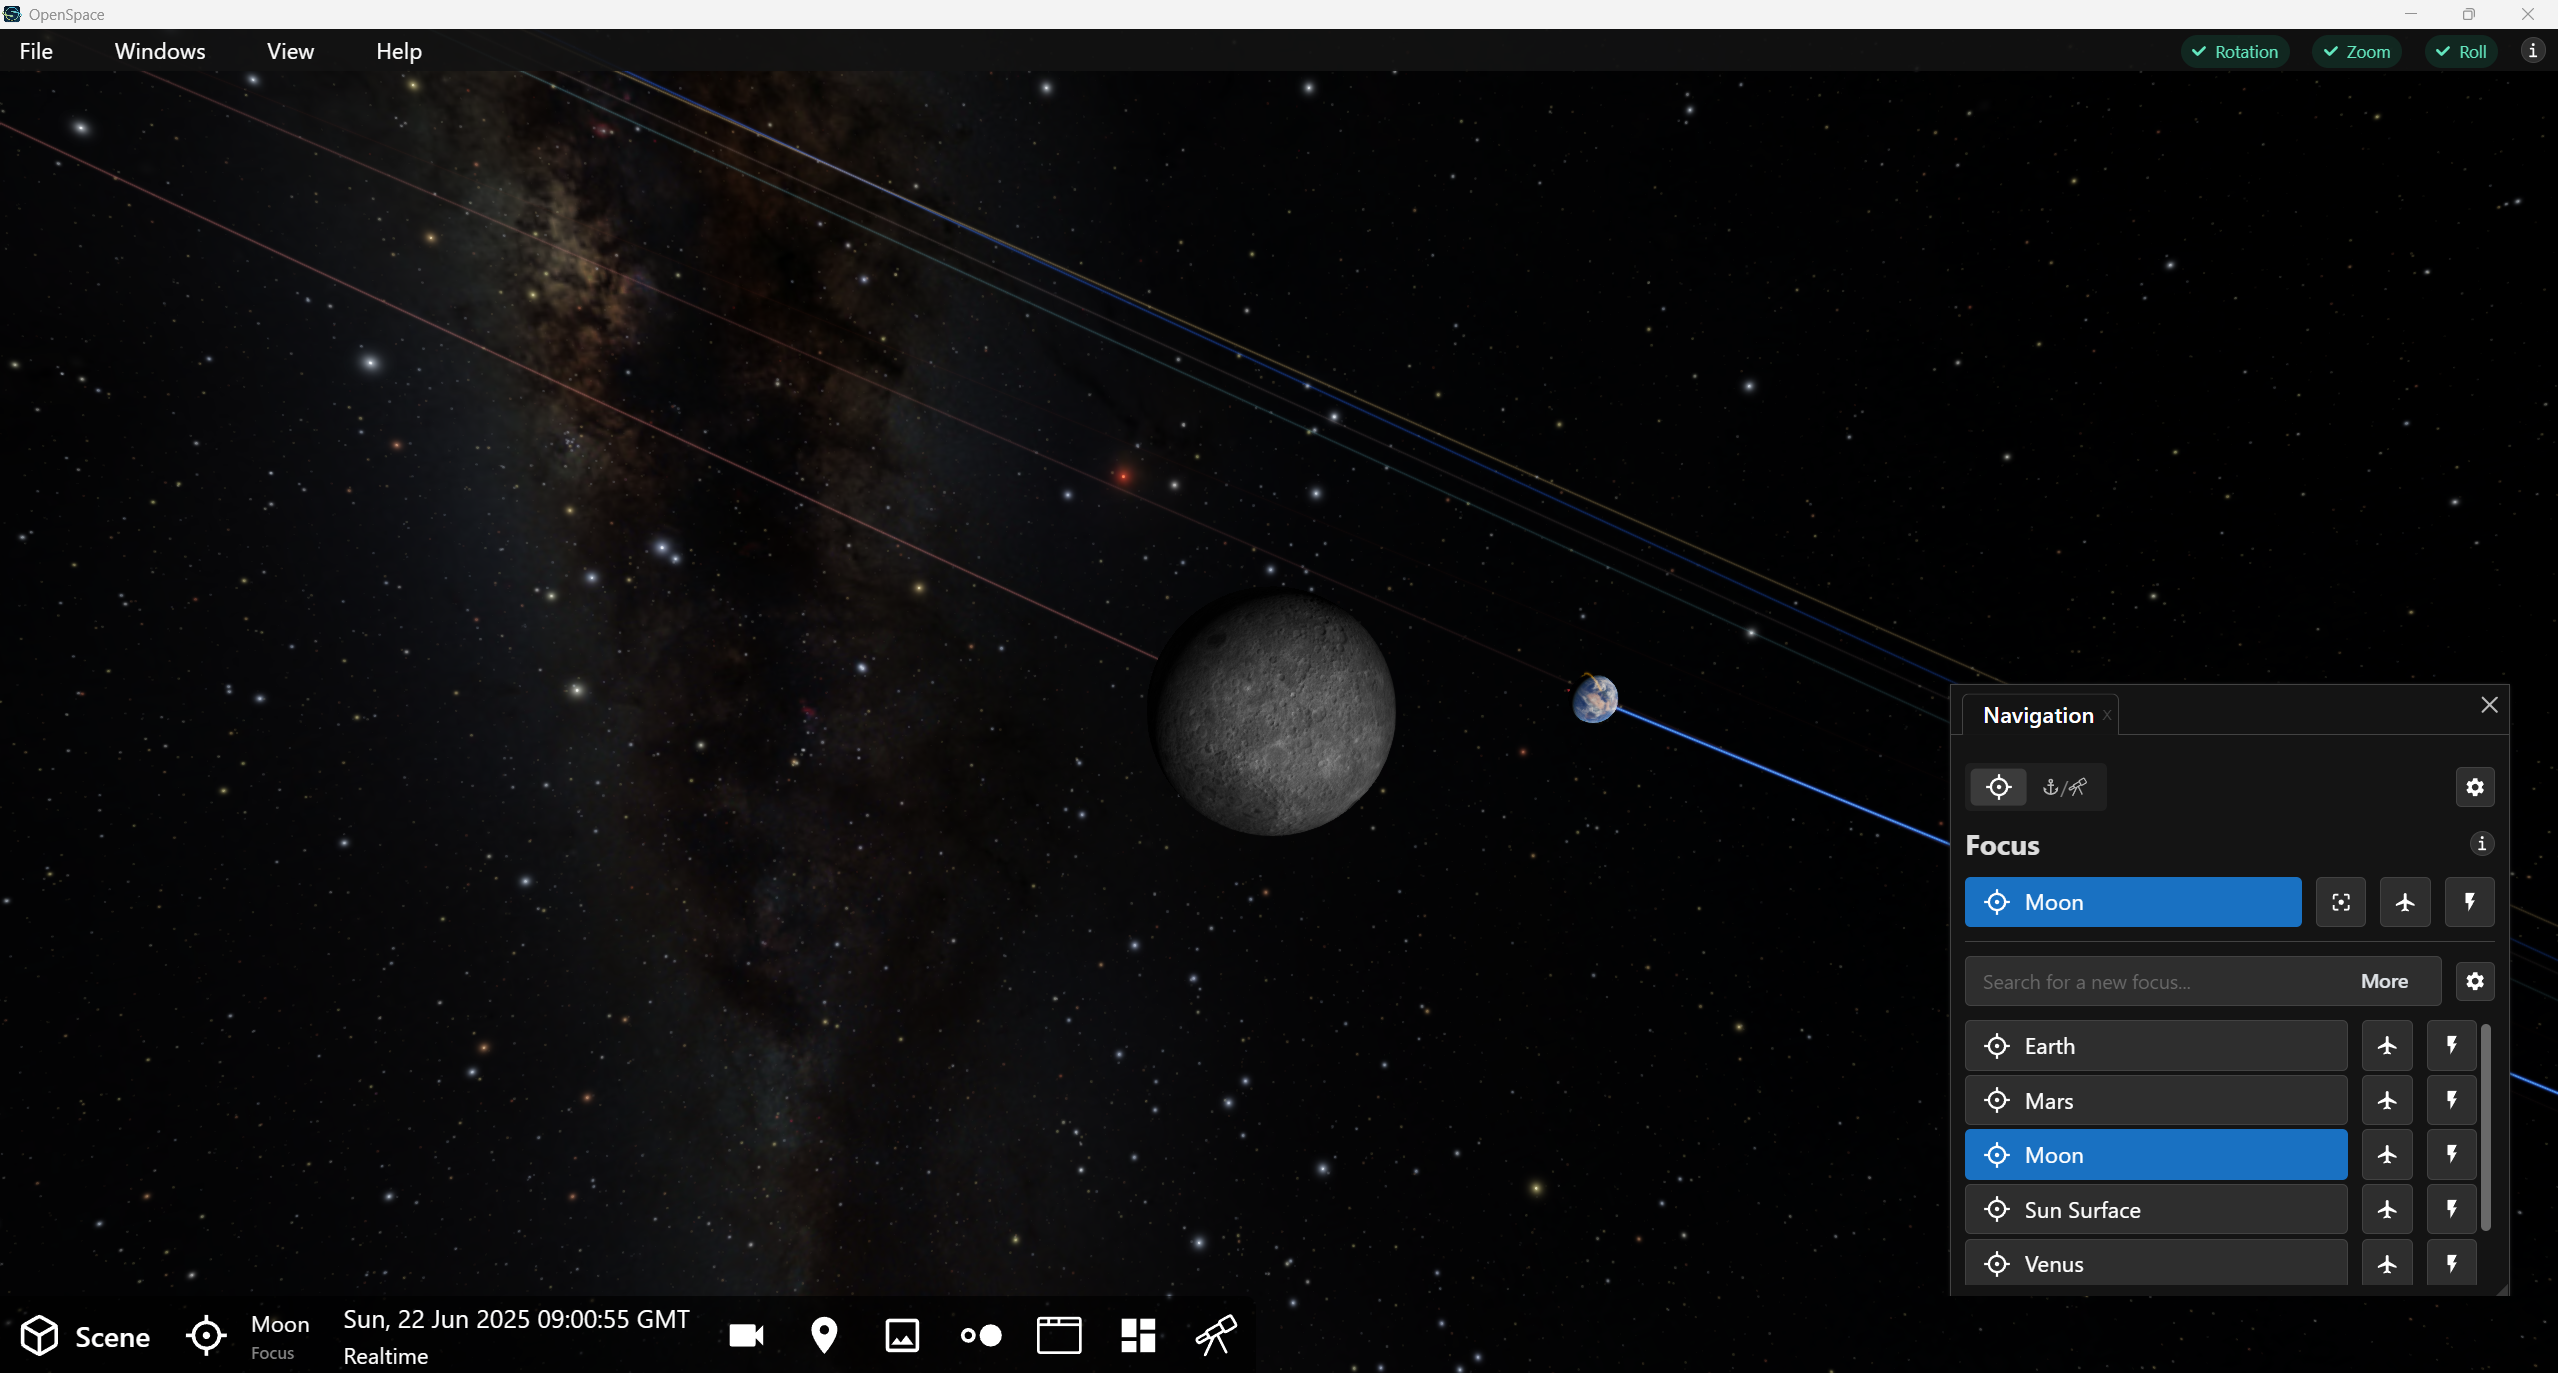
Task: Toggle Rotation friction
Action: point(2235,52)
